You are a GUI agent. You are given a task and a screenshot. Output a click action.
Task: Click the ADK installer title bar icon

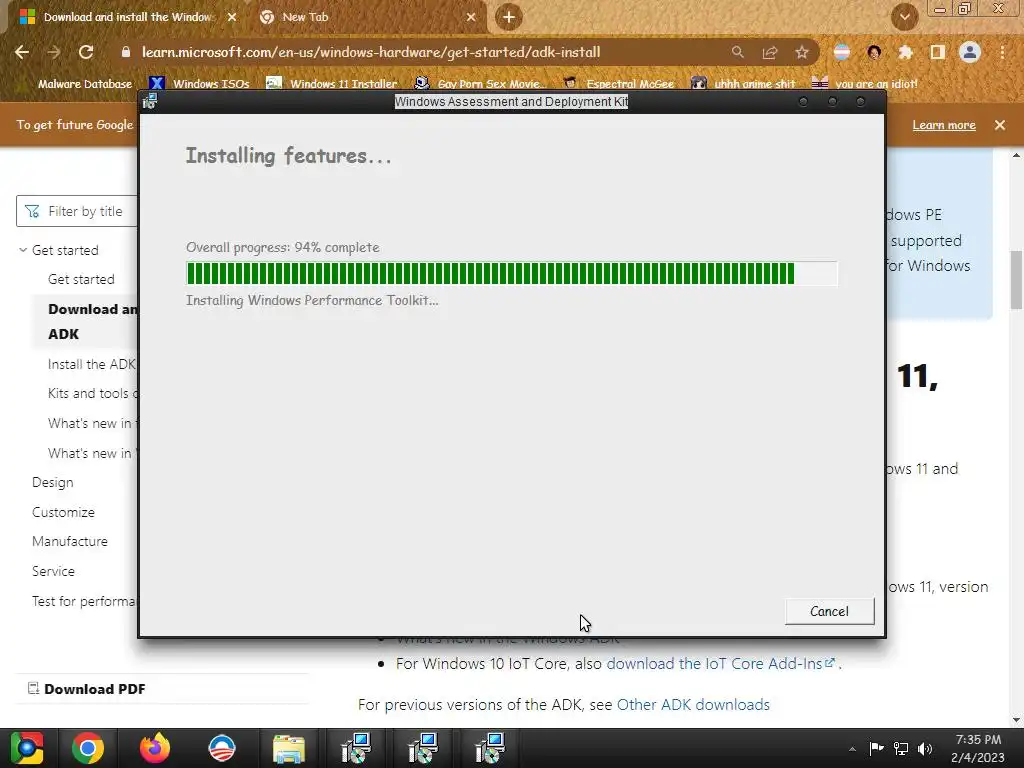[x=150, y=101]
